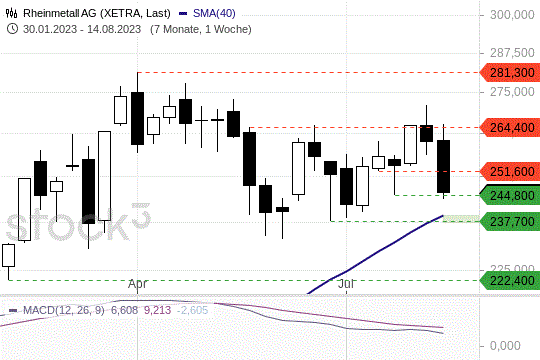
Task: Select the red 251,600 price level tag
Action: [510, 172]
